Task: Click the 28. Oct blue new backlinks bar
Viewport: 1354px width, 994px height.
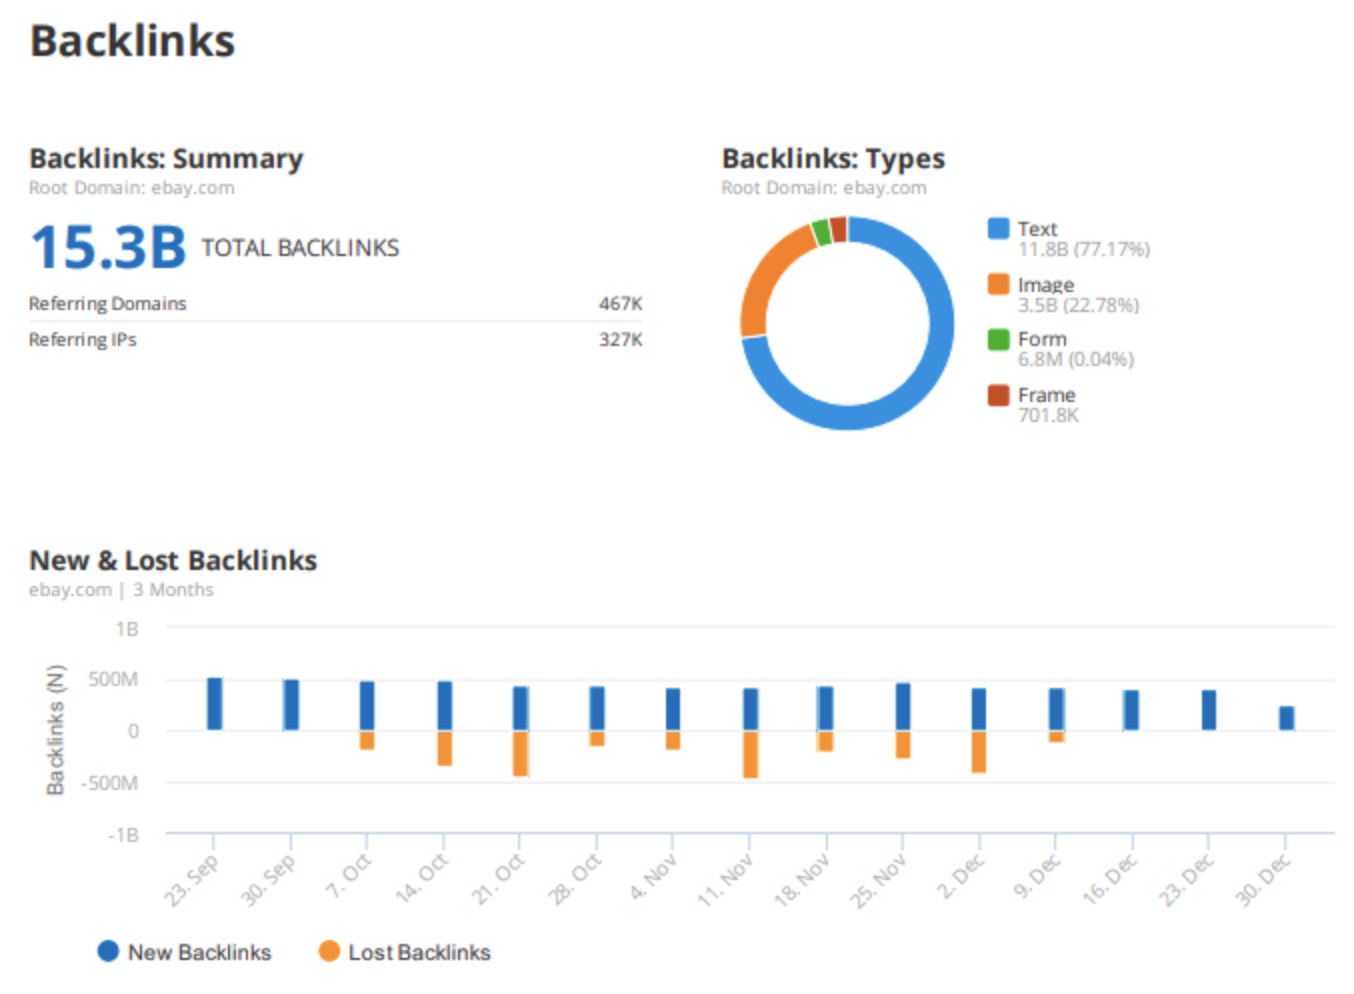Action: click(x=597, y=708)
